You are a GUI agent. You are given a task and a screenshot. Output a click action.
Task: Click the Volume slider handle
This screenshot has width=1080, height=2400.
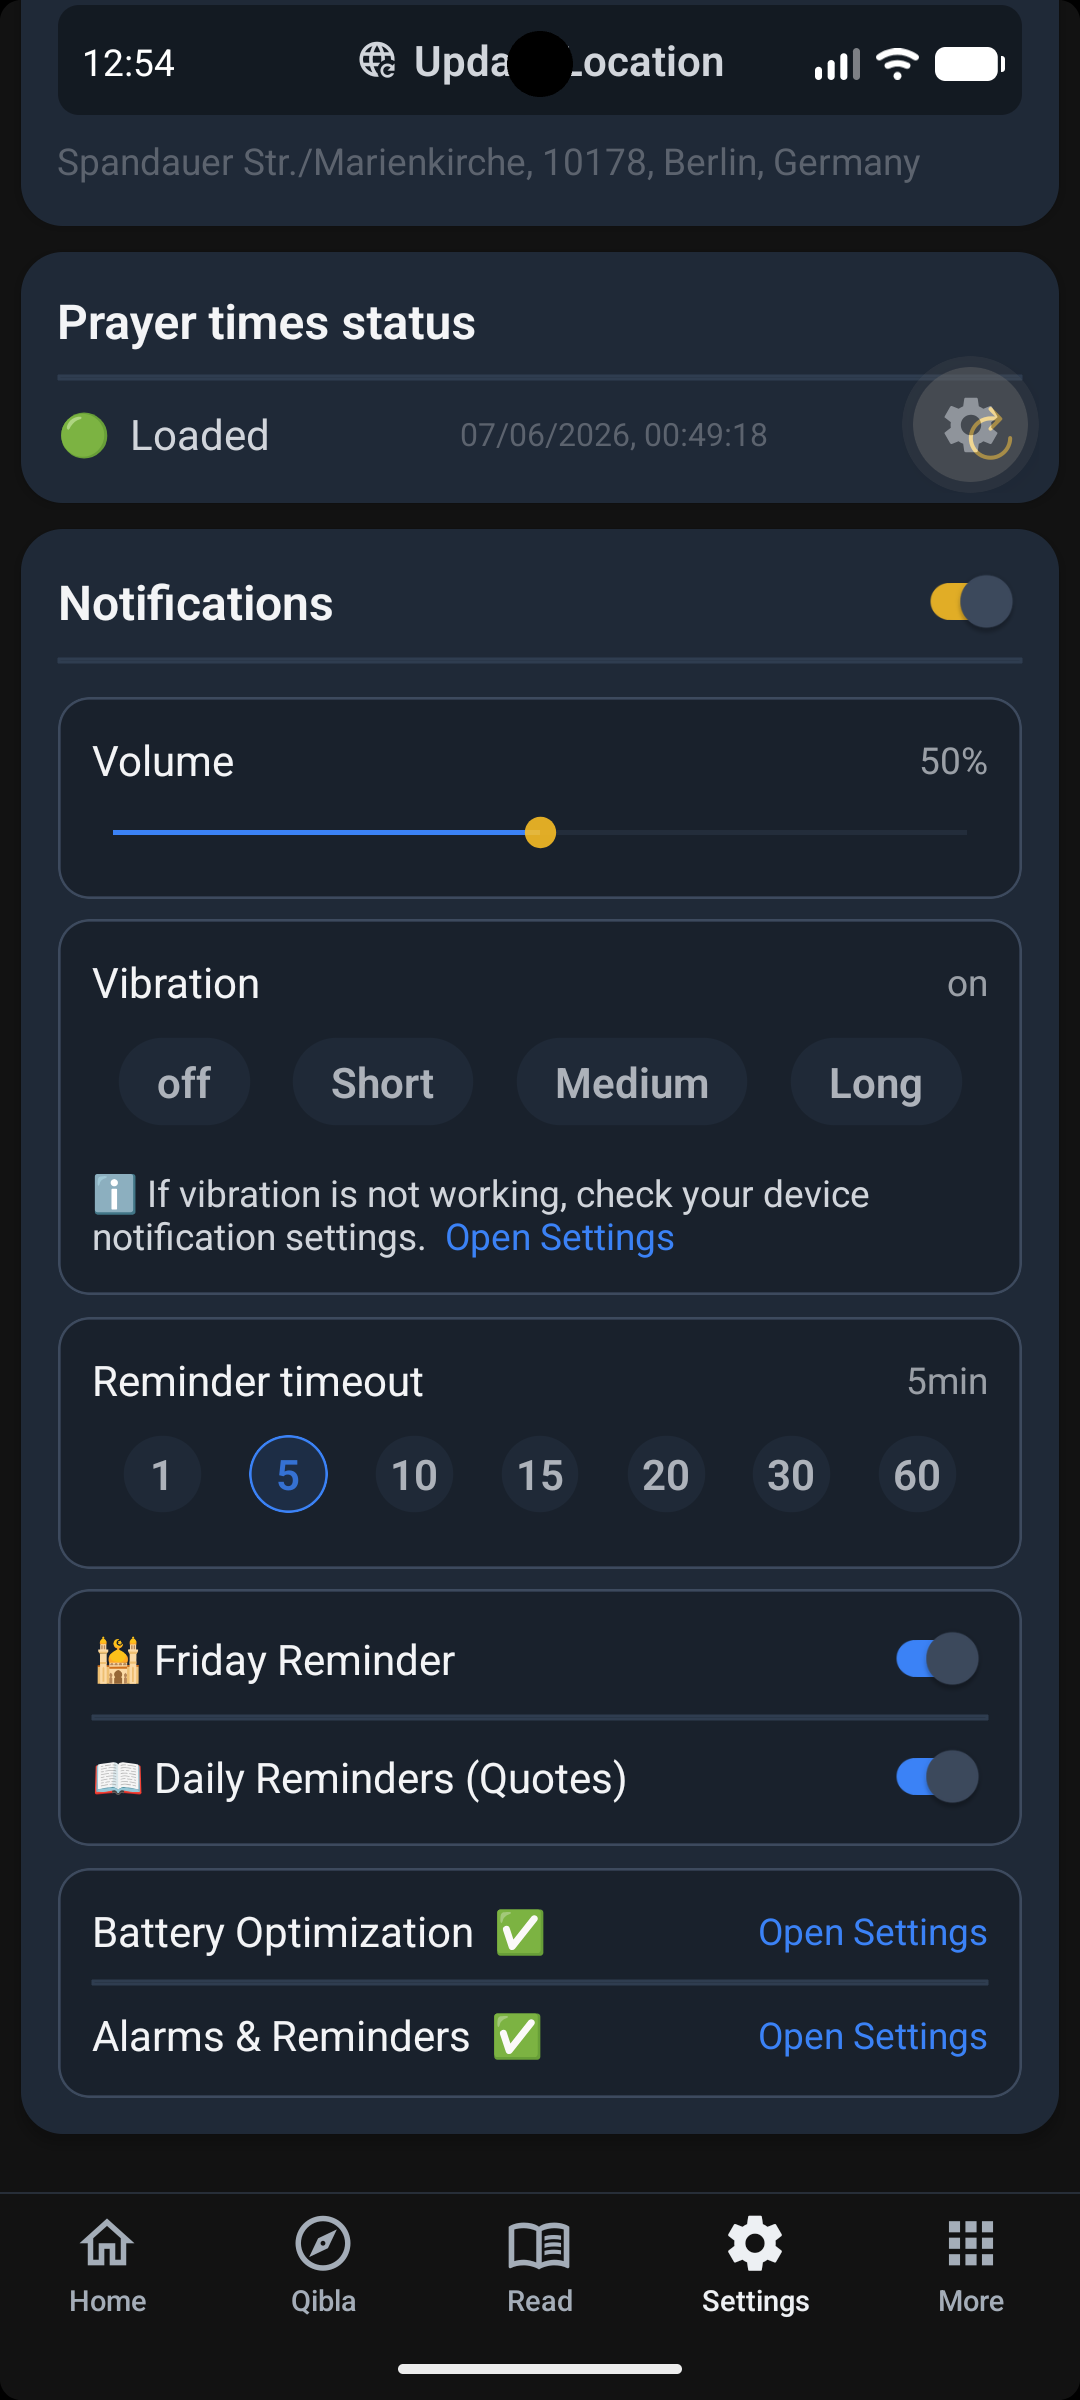tap(540, 832)
